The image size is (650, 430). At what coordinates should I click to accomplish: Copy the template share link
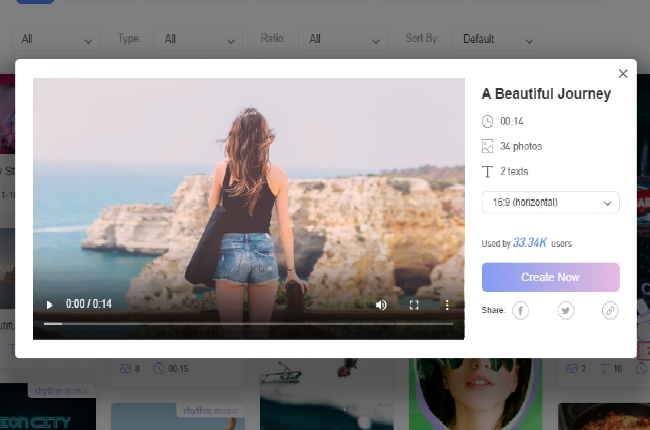[x=610, y=310]
